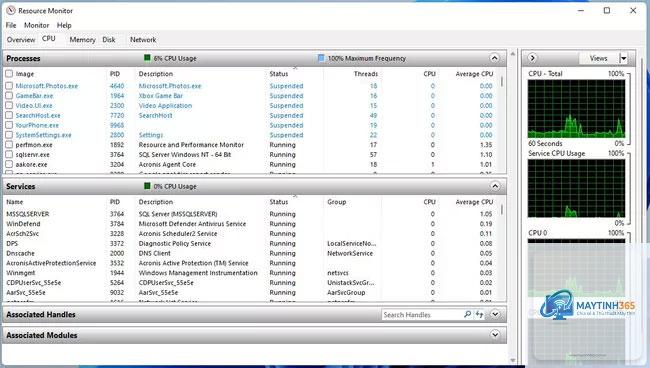
Task: Open the Views dropdown arrow
Action: click(x=623, y=58)
